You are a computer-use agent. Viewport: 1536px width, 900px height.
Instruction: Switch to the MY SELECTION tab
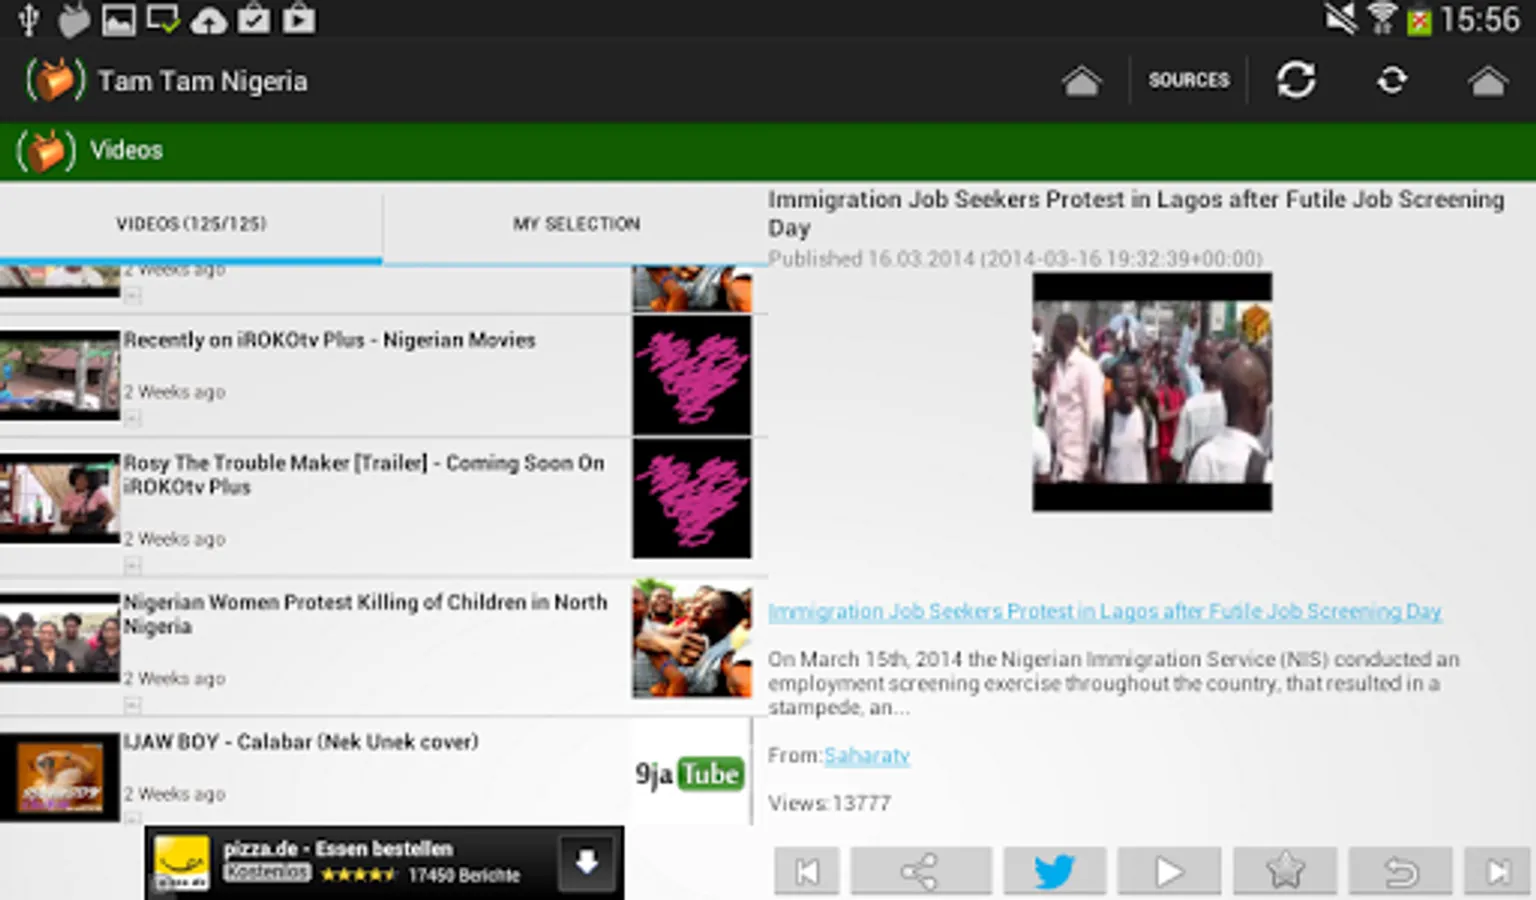coord(576,224)
